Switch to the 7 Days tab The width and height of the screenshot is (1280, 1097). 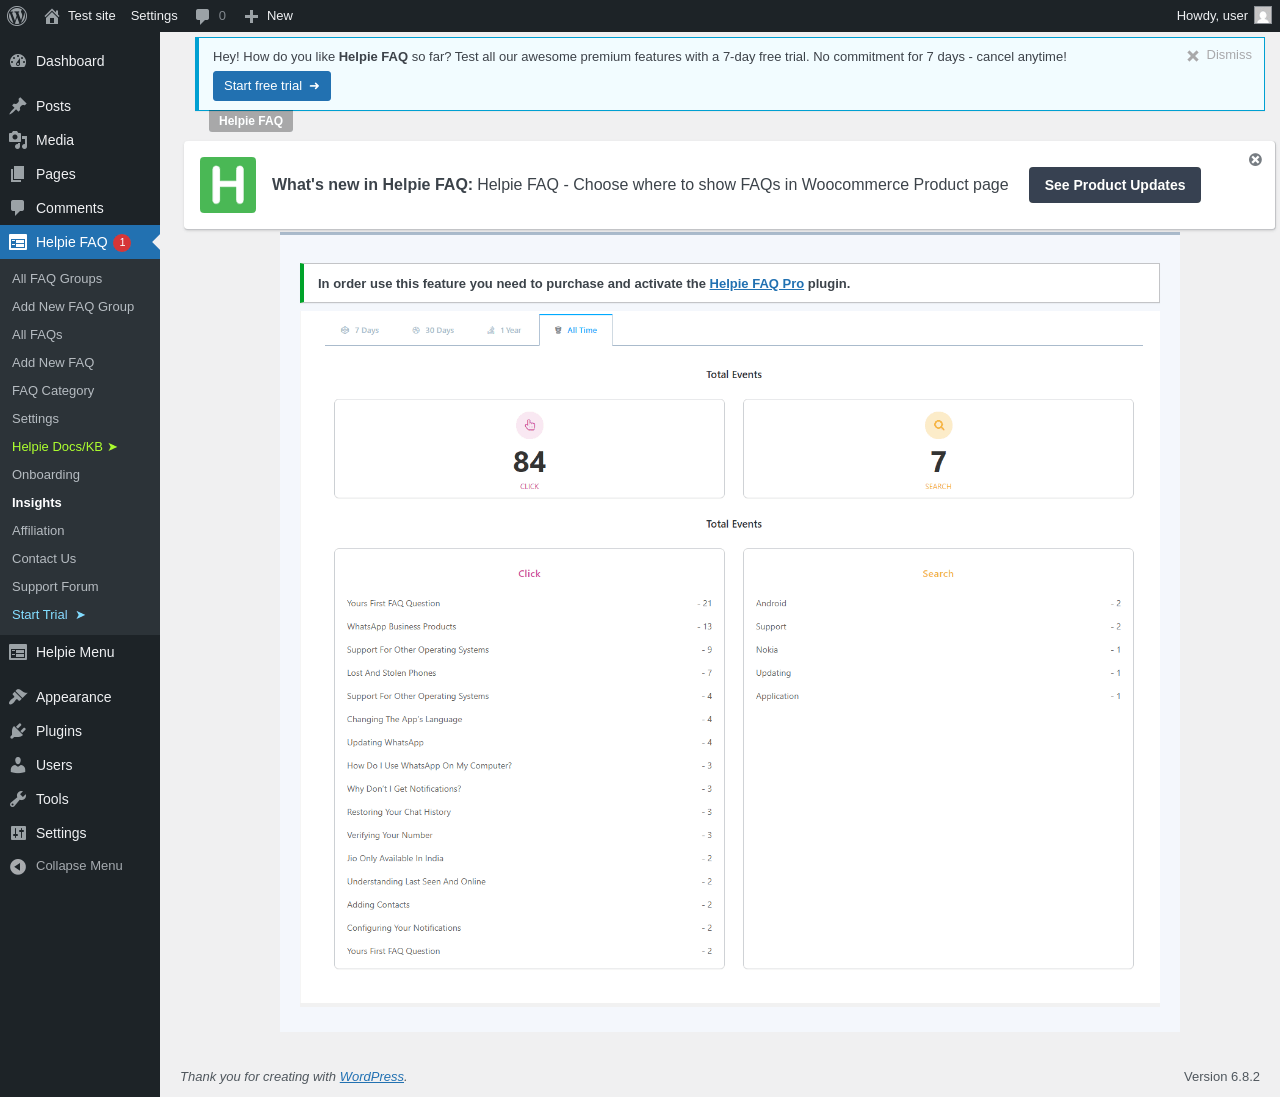pos(360,330)
